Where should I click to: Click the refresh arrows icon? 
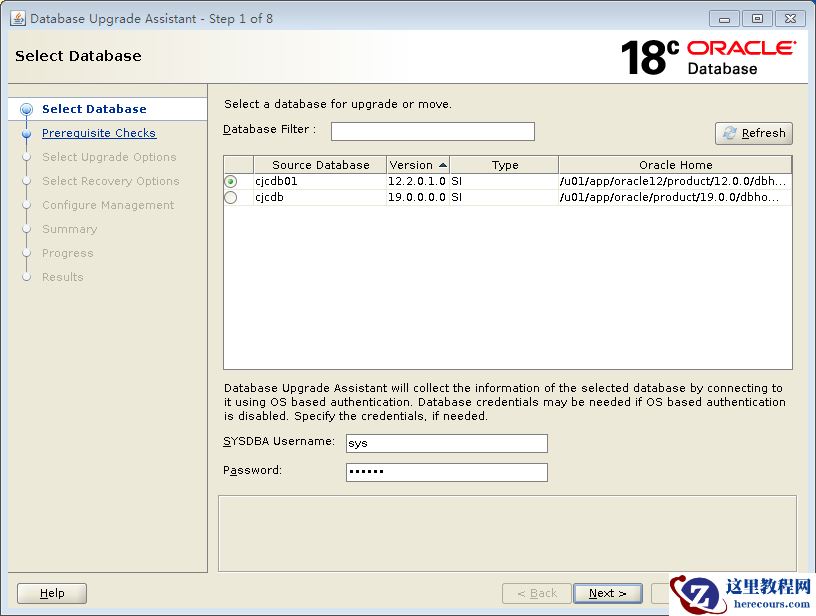tap(730, 133)
